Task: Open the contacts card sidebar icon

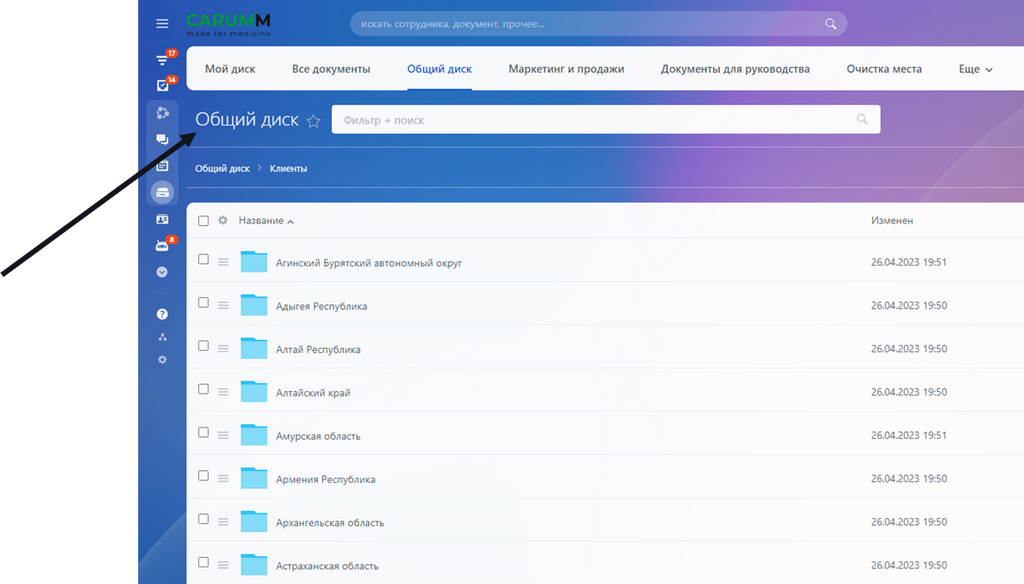Action: [x=163, y=219]
